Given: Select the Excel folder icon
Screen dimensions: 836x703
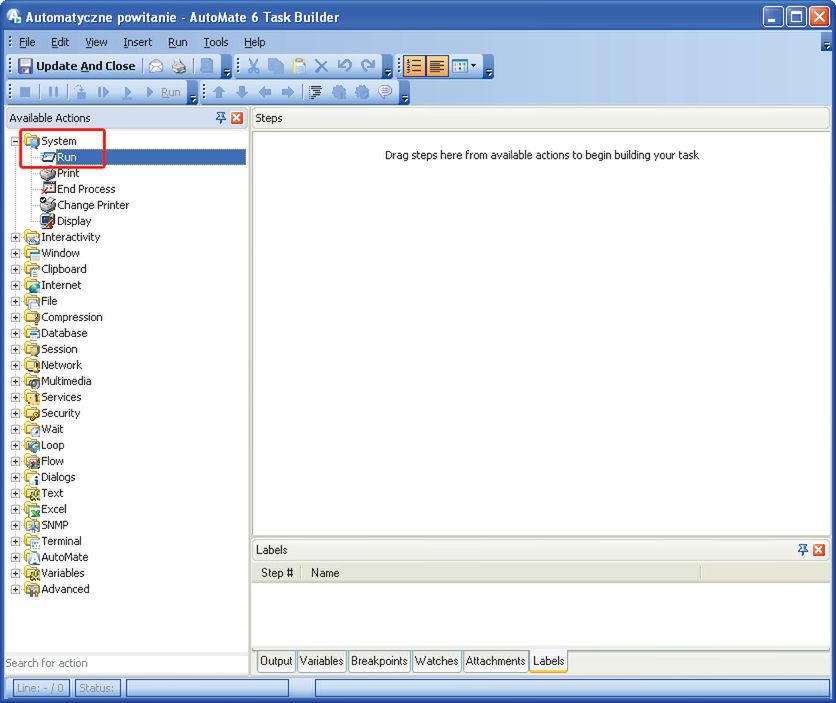Looking at the screenshot, I should pos(32,510).
